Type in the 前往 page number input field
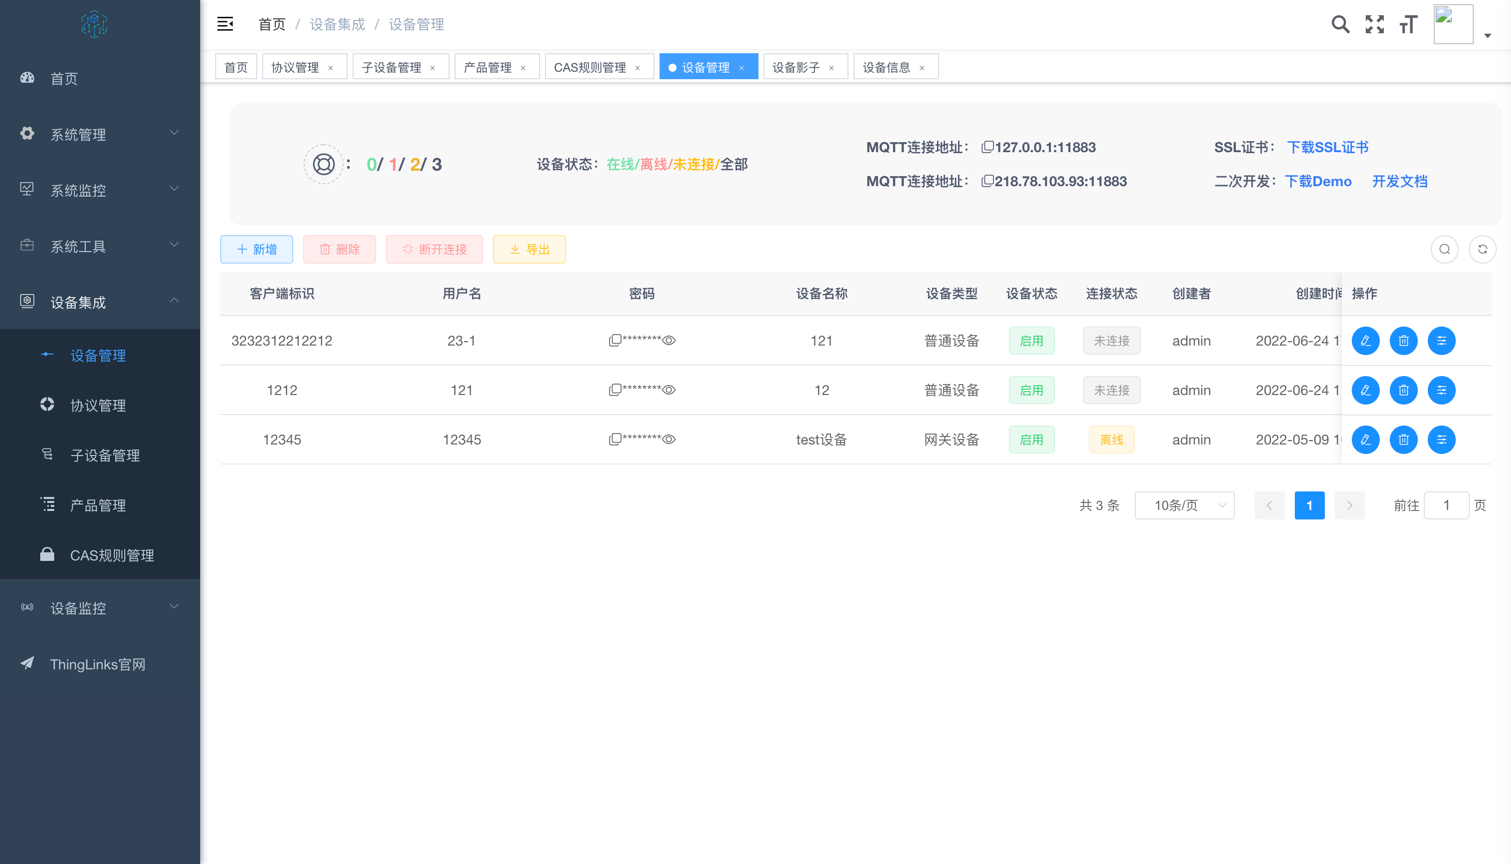 [x=1446, y=505]
